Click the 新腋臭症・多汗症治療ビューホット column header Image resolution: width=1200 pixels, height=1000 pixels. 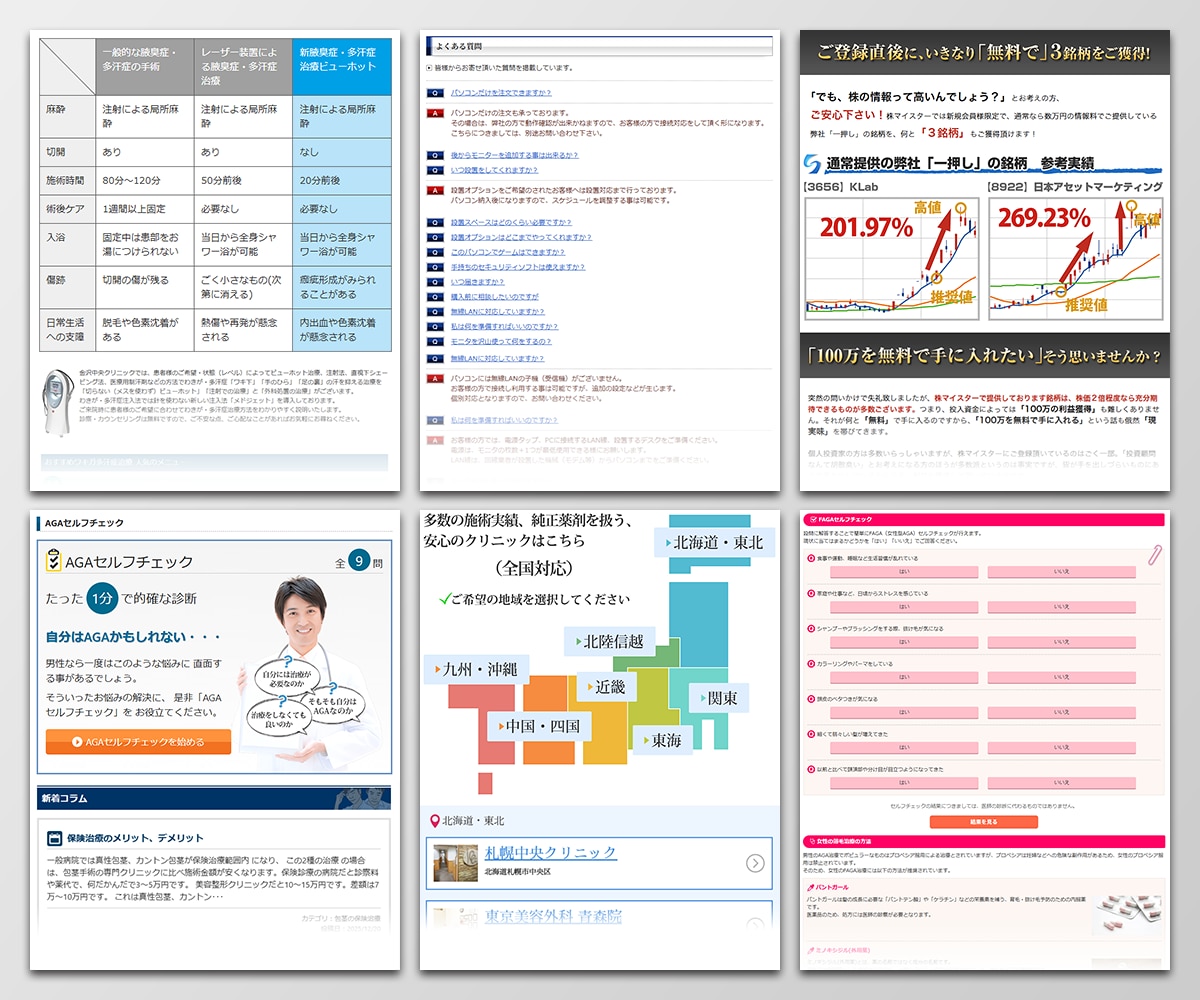[341, 65]
